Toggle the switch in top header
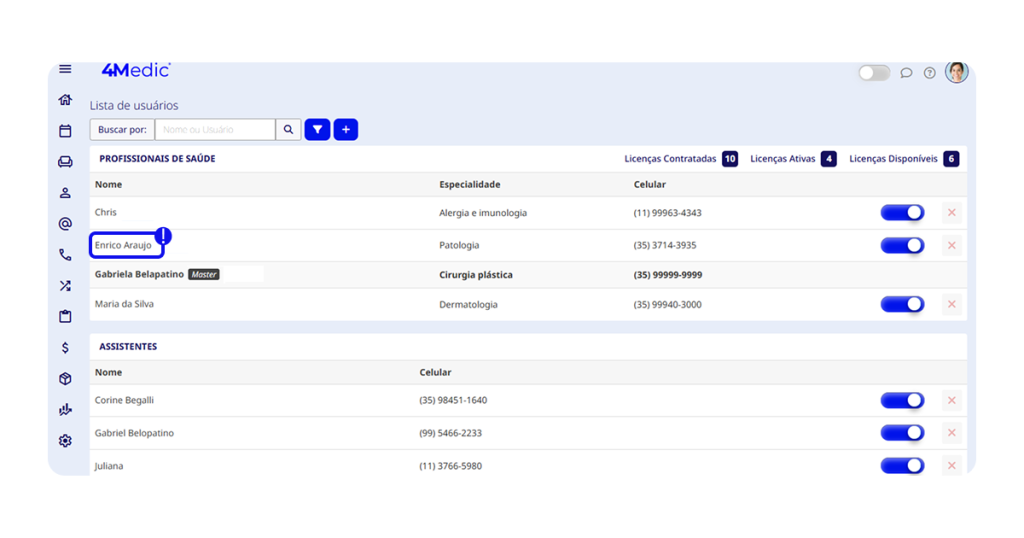This screenshot has height=538, width=1024. pyautogui.click(x=873, y=73)
